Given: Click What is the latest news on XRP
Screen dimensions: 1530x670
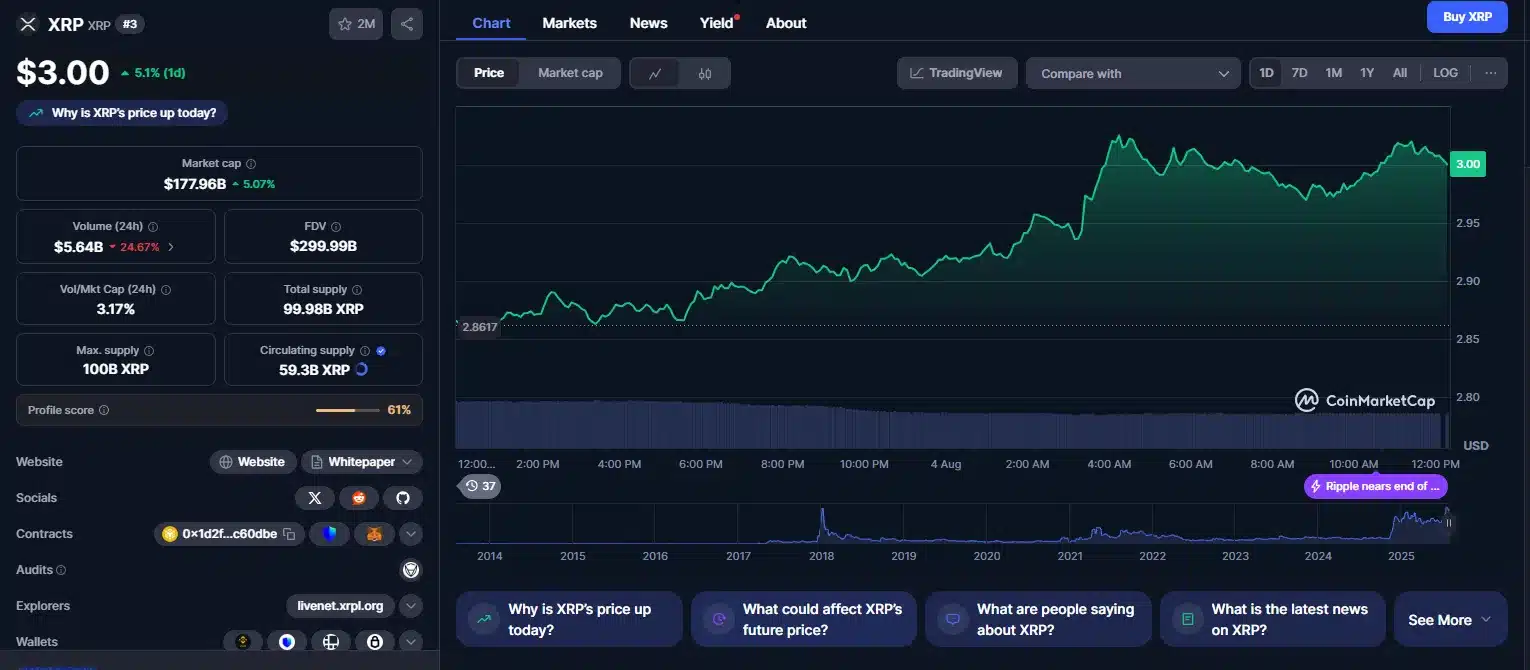Looking at the screenshot, I should click(1272, 620).
